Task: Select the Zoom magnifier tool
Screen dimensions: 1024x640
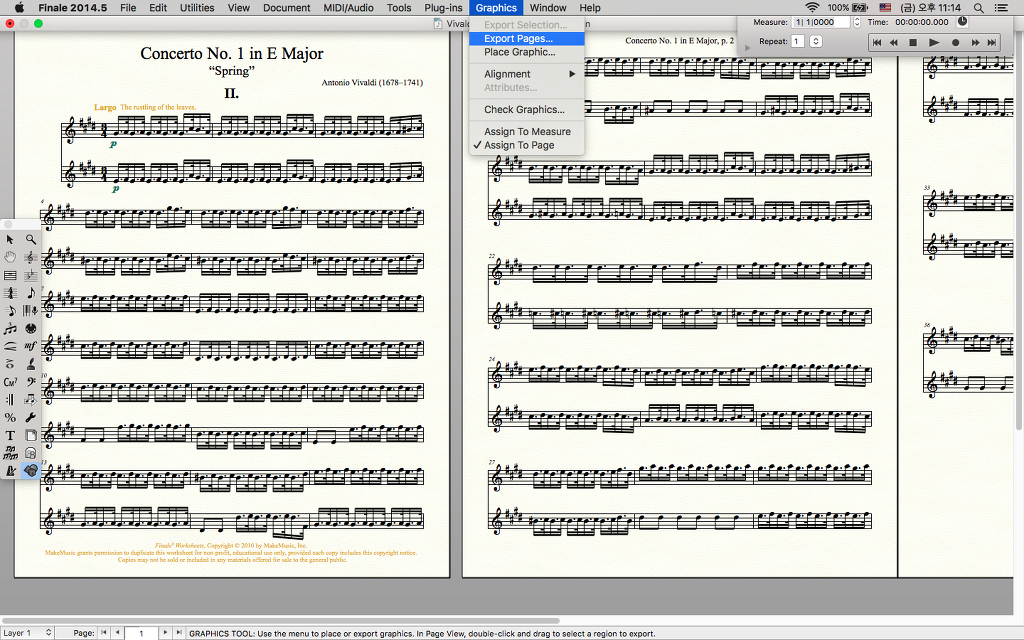Action: pos(31,239)
